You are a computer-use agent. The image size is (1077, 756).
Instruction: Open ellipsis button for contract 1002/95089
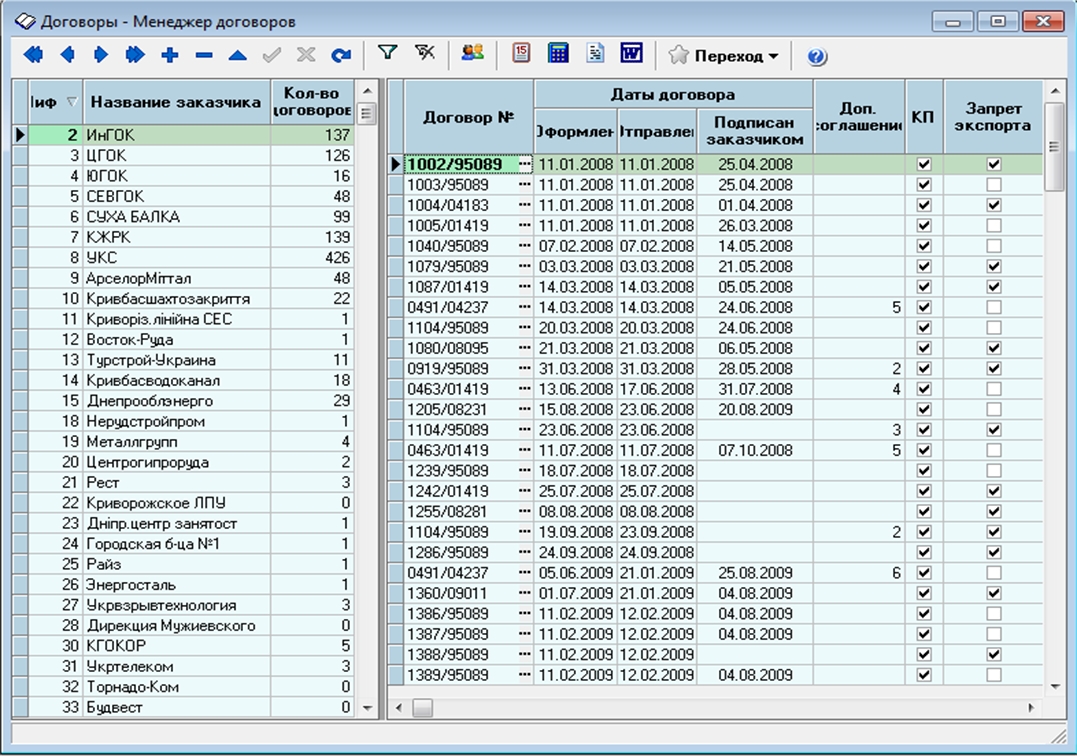525,164
